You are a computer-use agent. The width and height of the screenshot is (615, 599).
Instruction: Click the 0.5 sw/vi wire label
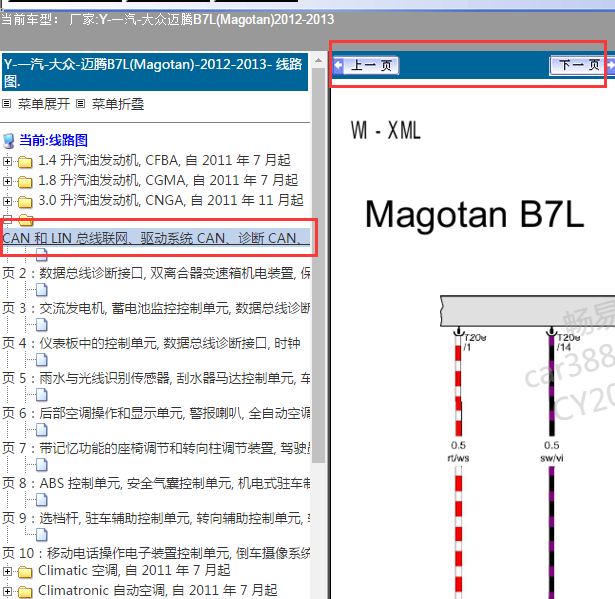pos(551,452)
